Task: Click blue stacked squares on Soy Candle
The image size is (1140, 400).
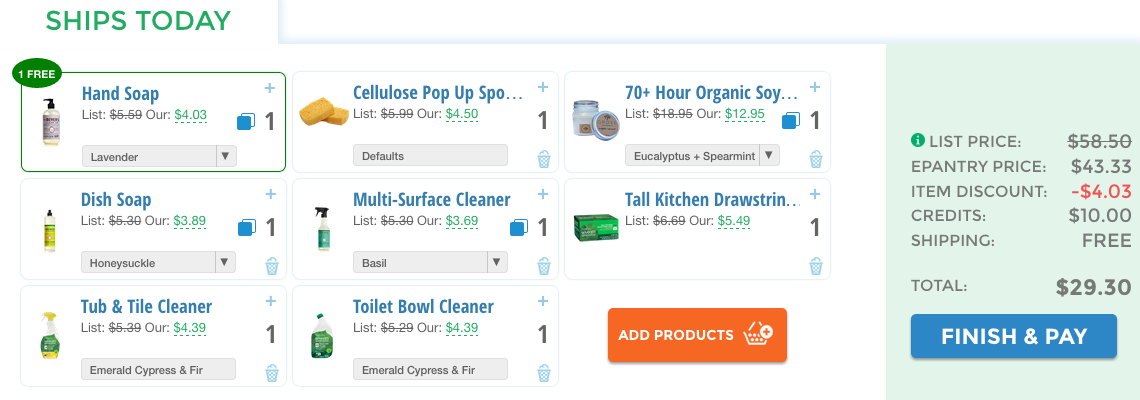Action: click(791, 121)
